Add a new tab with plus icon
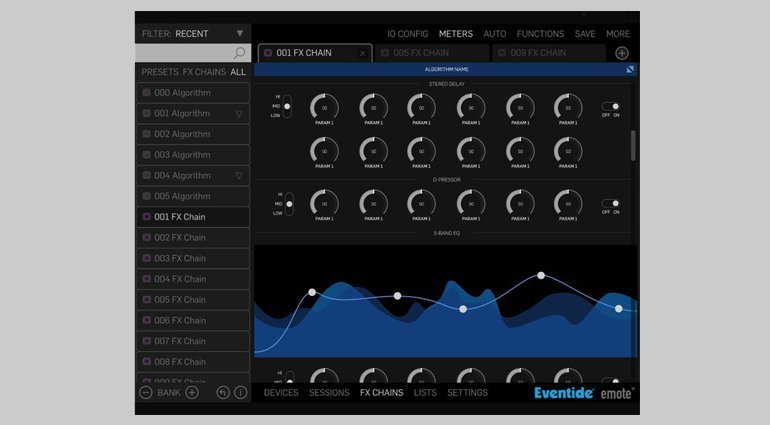This screenshot has height=425, width=770. [x=622, y=53]
